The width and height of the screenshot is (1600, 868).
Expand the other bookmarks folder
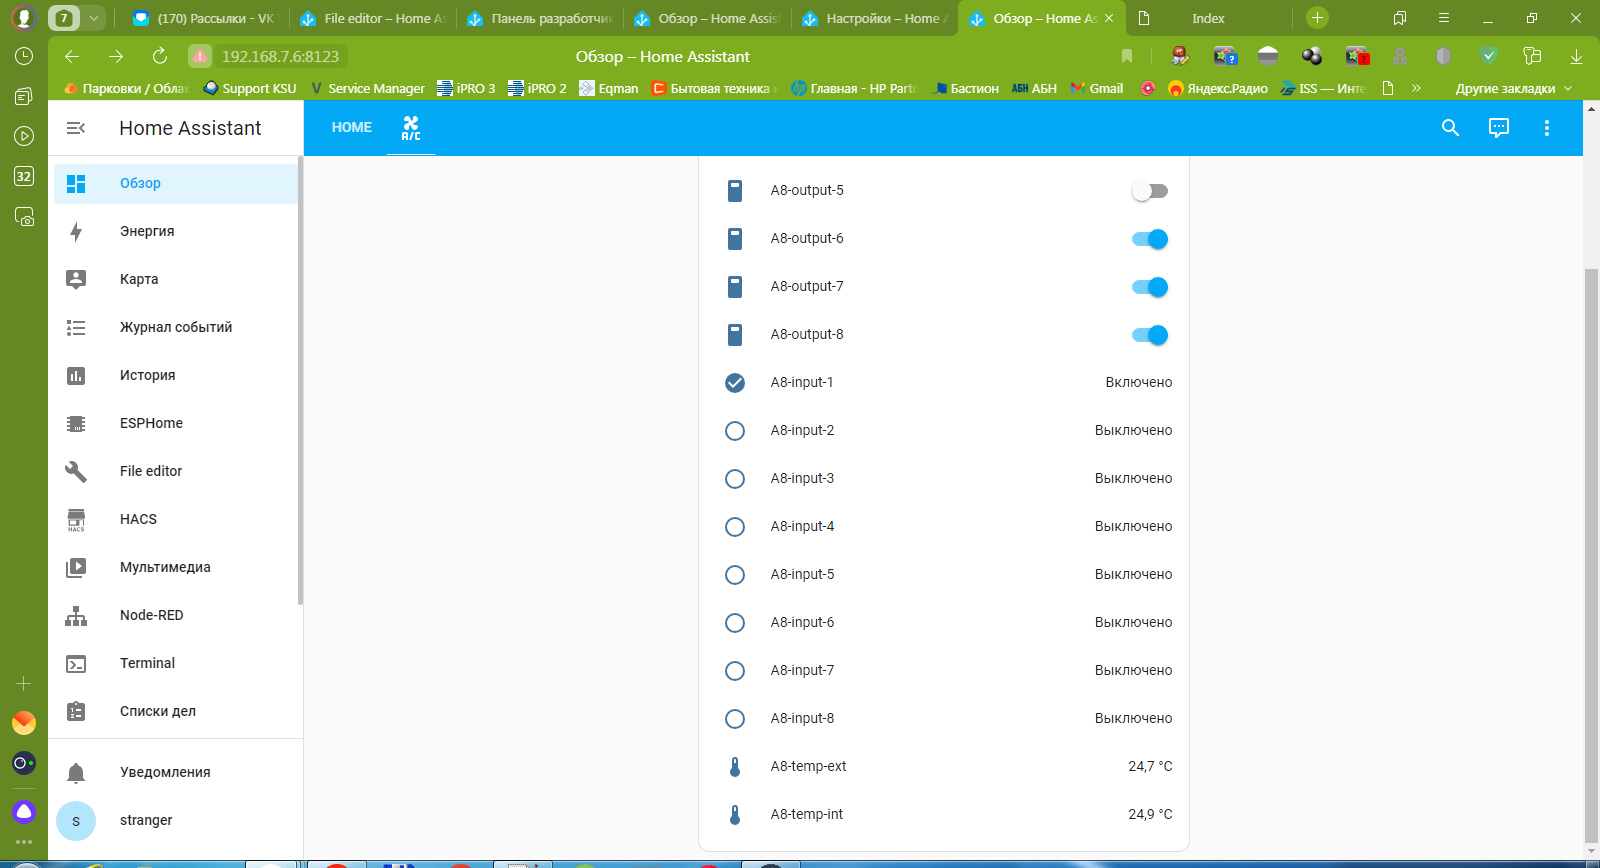pyautogui.click(x=1512, y=89)
